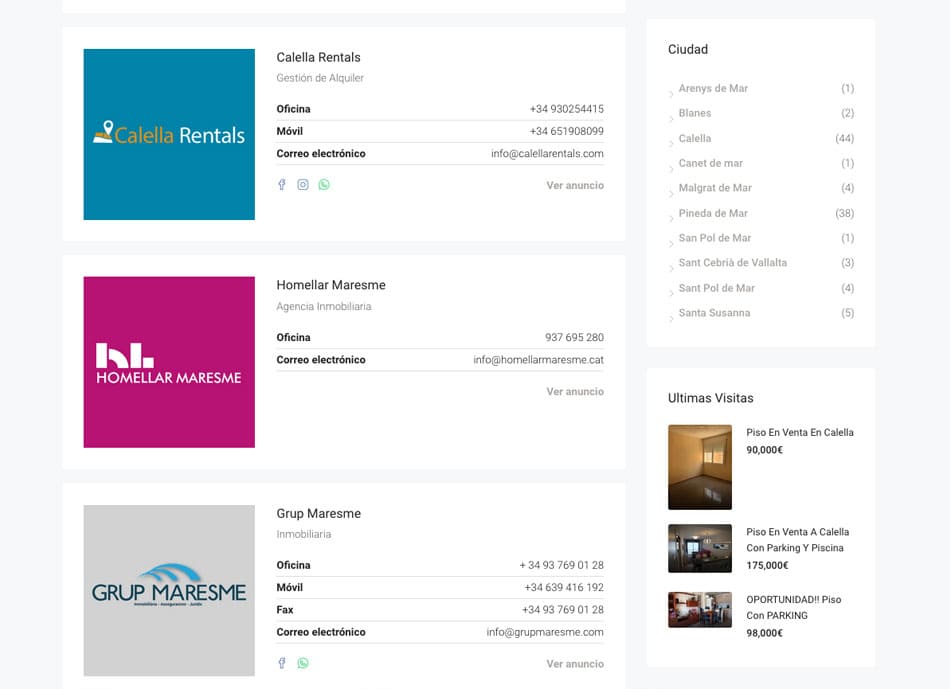The width and height of the screenshot is (950, 689).
Task: Select the Grup Maresme logo
Action: click(x=169, y=590)
